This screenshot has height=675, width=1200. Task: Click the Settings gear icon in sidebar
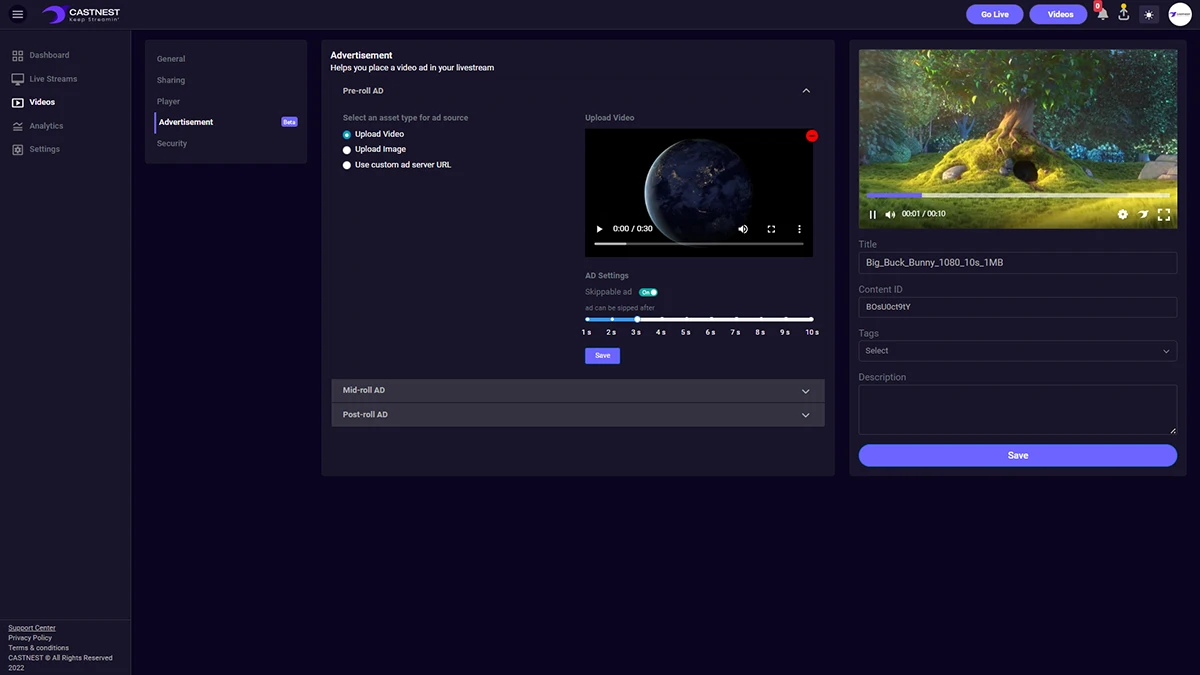pos(18,149)
